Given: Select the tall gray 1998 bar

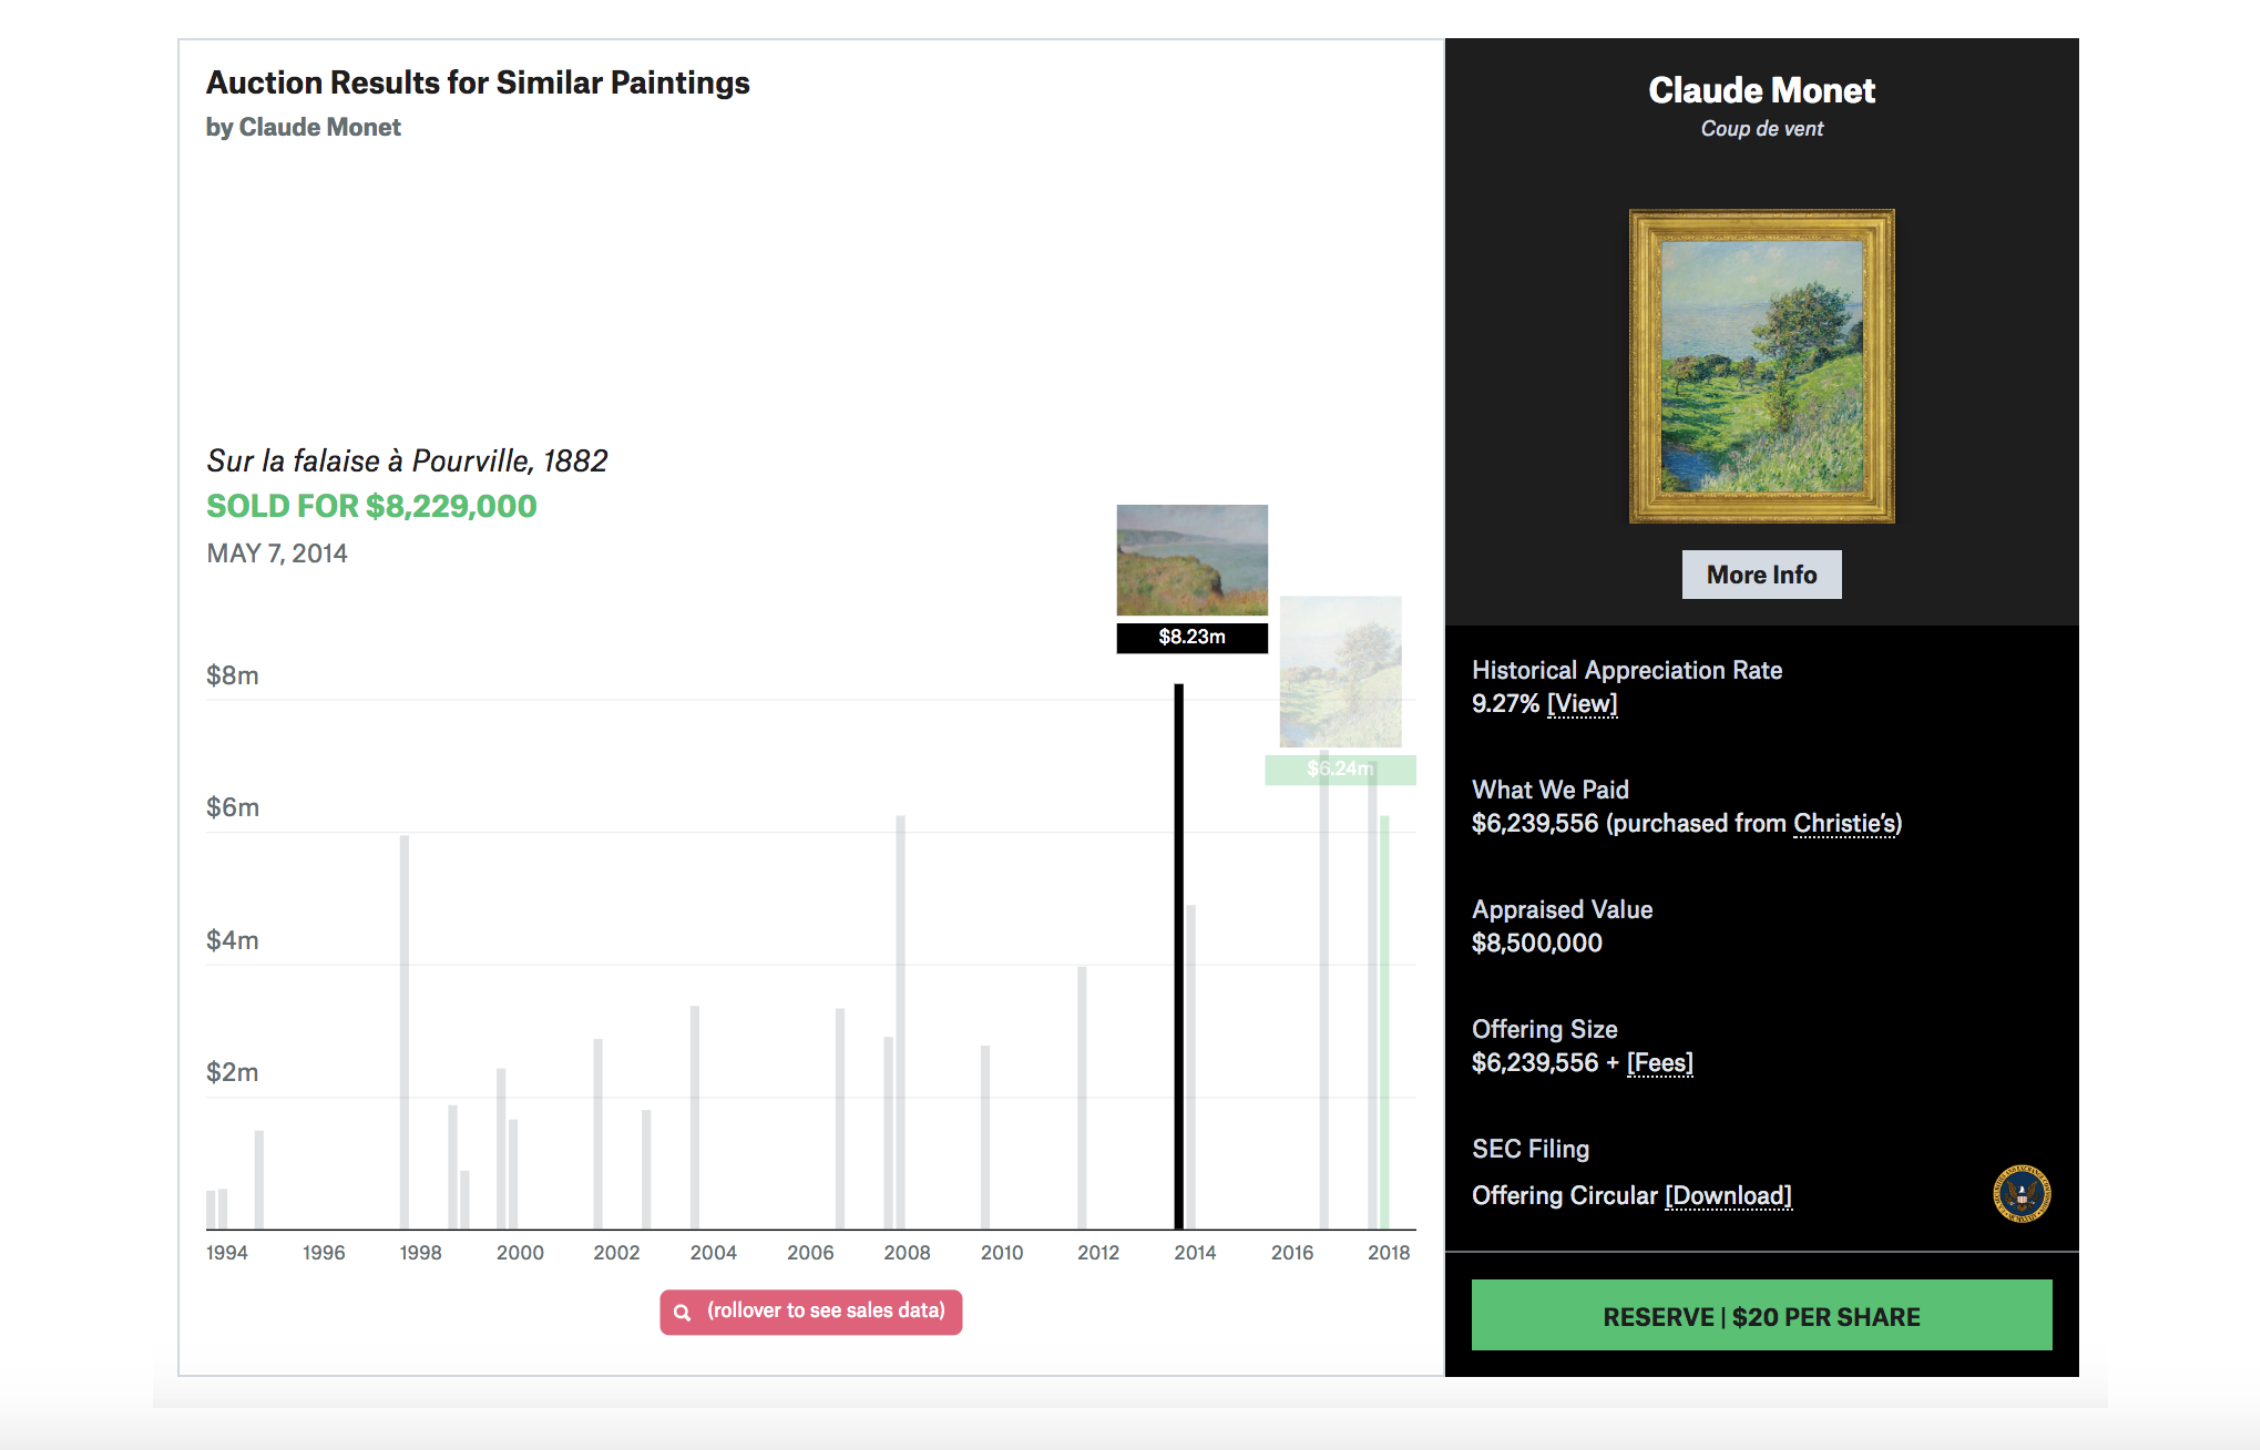Looking at the screenshot, I should point(404,1033).
